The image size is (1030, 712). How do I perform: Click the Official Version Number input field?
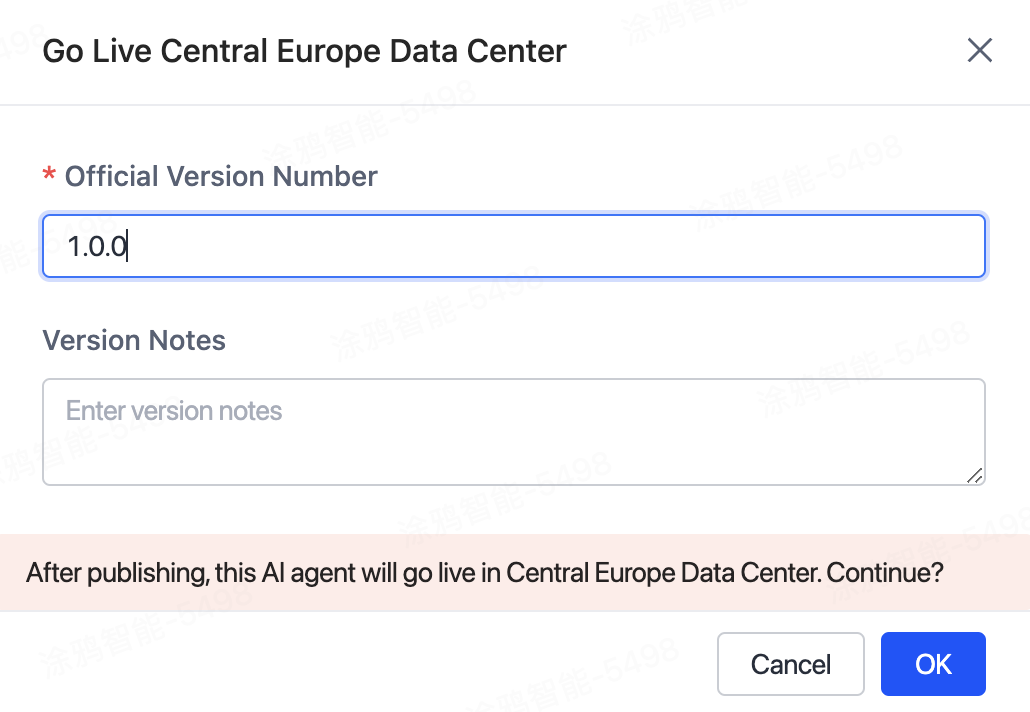pos(513,246)
